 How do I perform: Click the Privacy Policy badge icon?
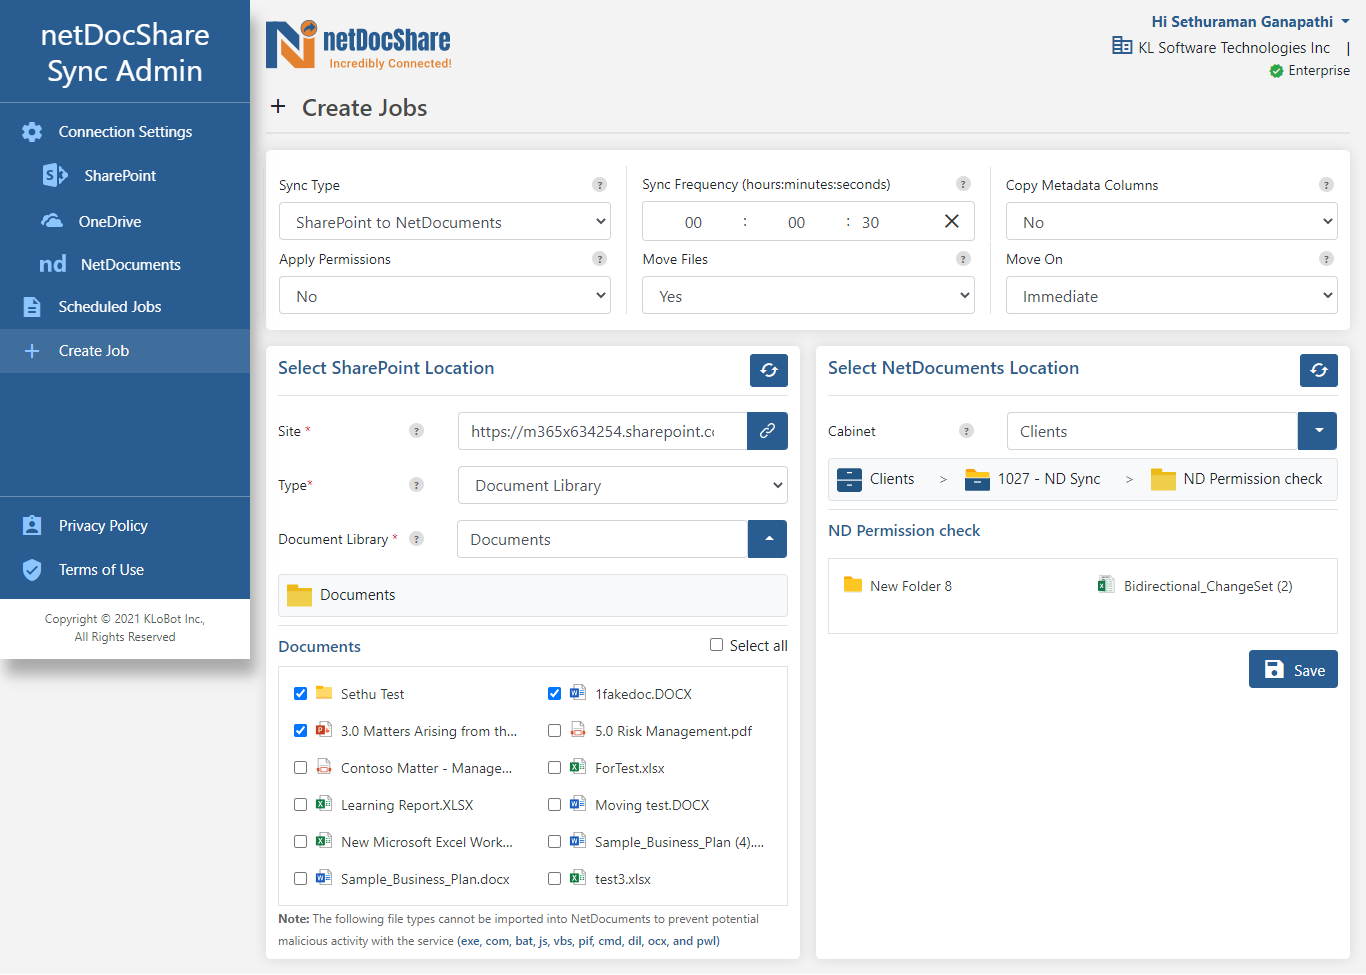tap(32, 526)
